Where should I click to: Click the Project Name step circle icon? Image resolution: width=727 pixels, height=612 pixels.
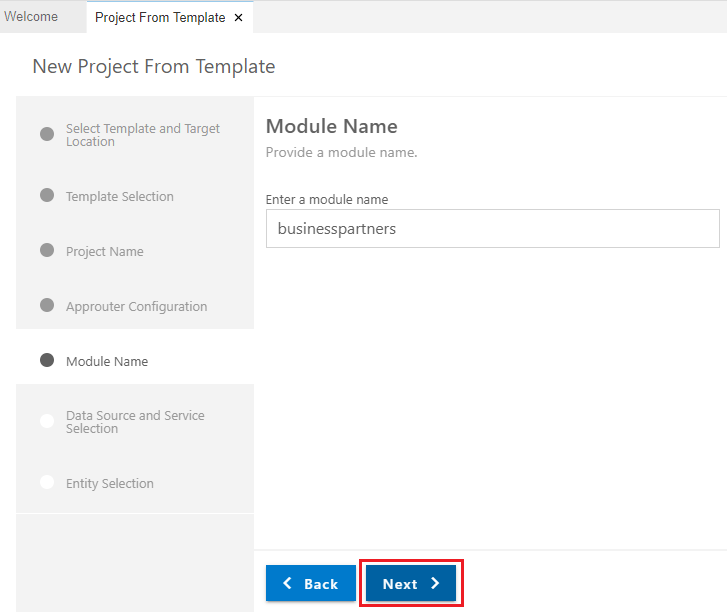[x=47, y=251]
